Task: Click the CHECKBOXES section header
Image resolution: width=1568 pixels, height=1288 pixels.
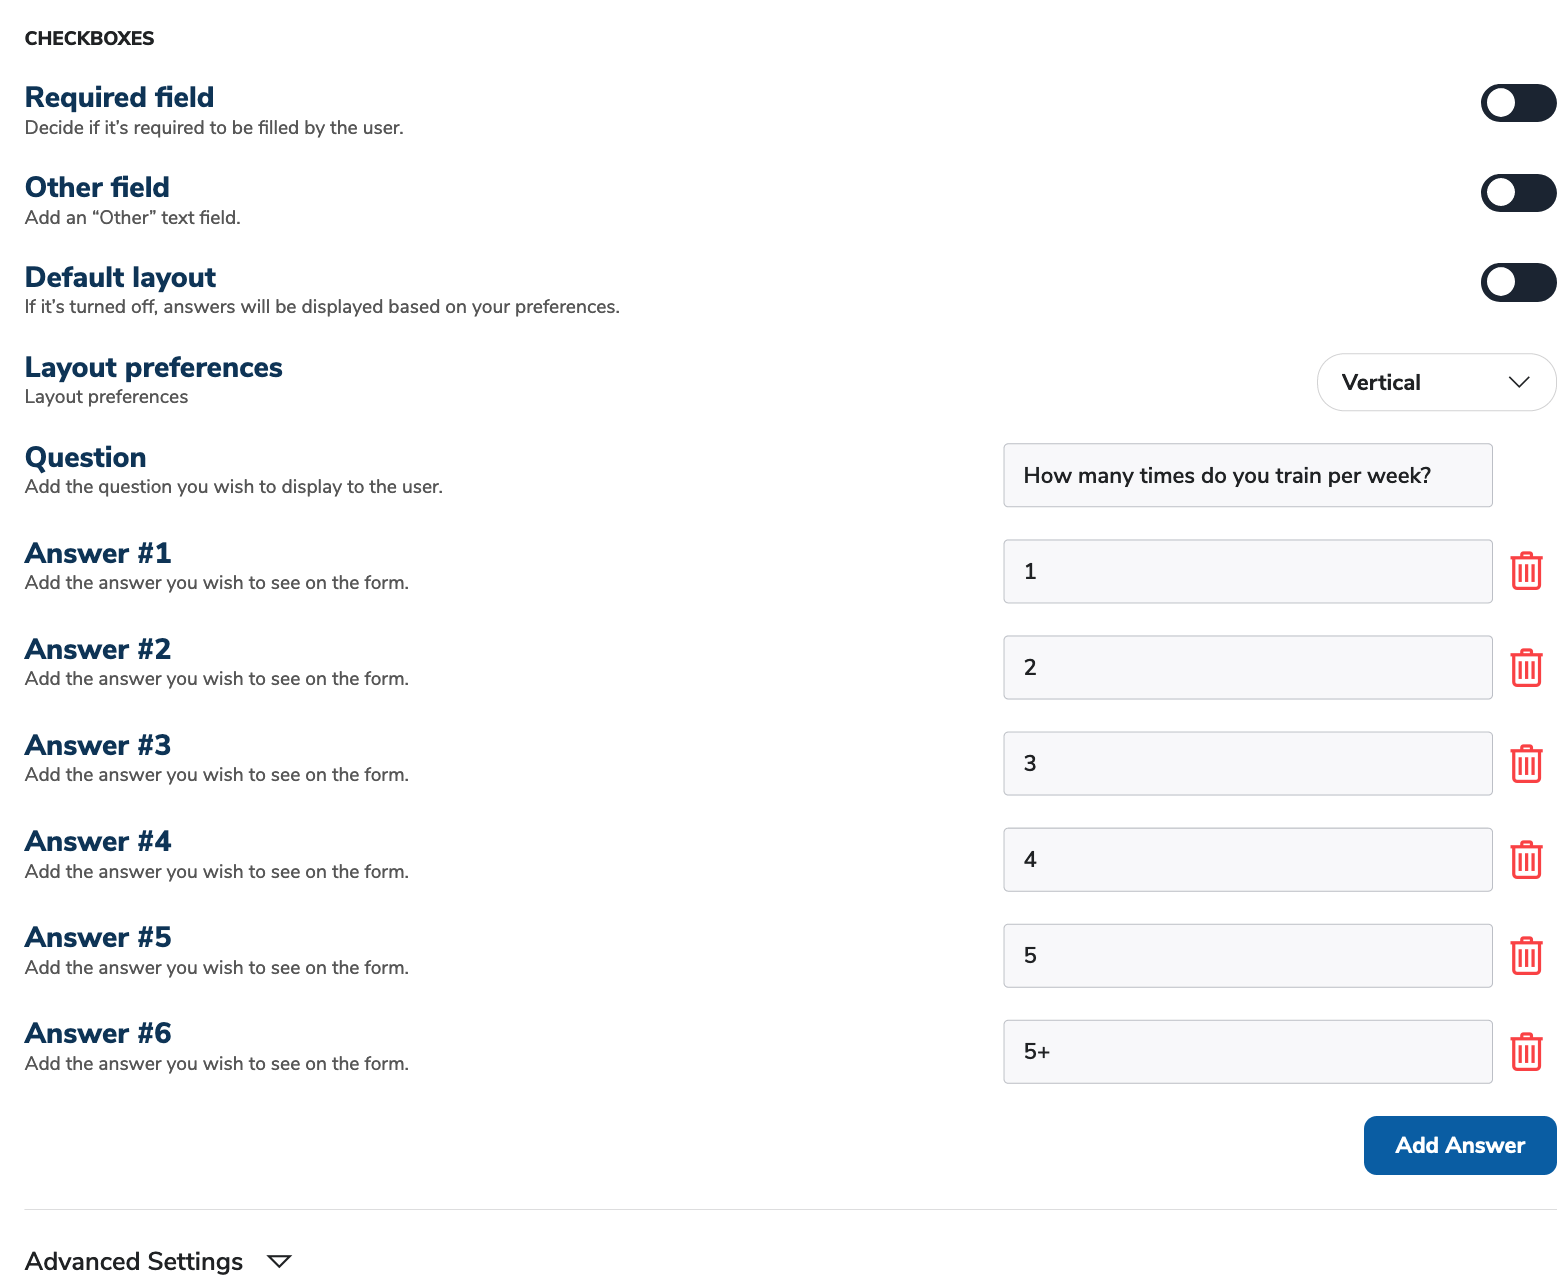Action: pos(89,38)
